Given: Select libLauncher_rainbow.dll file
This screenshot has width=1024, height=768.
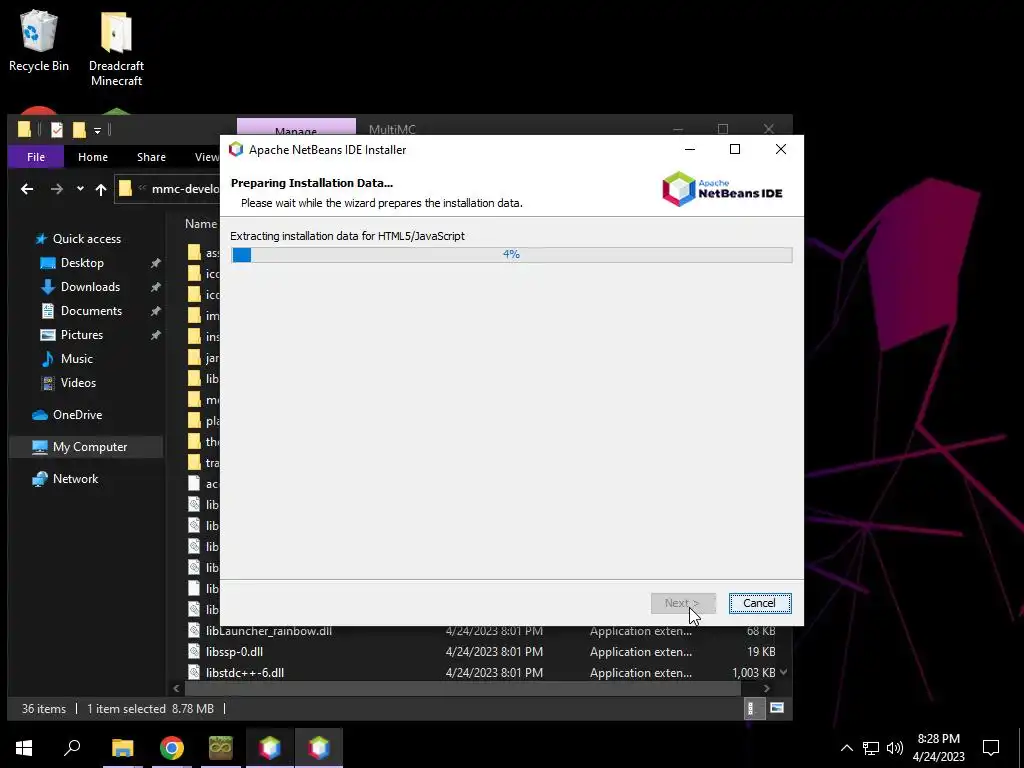Looking at the screenshot, I should 269,631.
